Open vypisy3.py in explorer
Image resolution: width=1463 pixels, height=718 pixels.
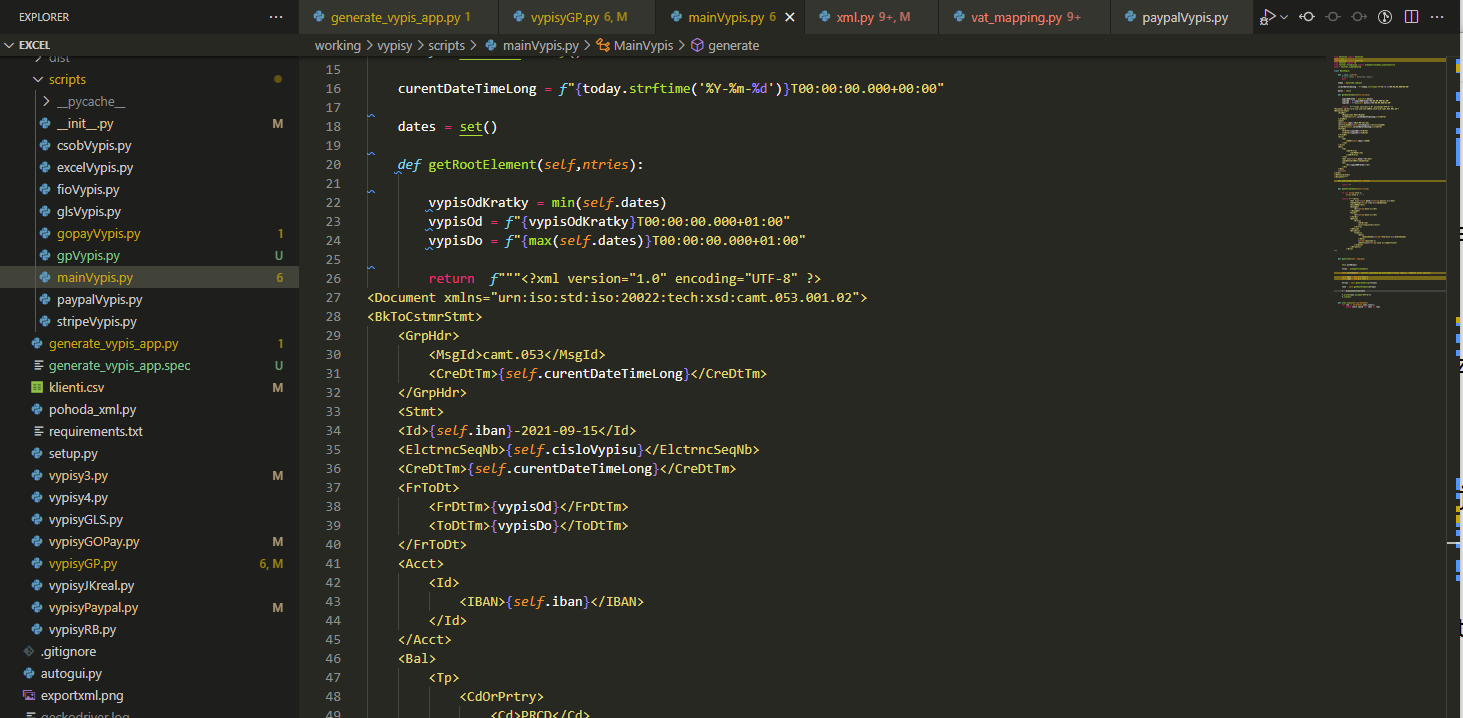pos(149,475)
